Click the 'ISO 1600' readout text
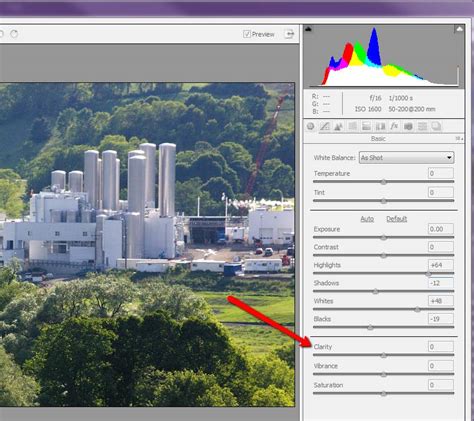 [368, 109]
